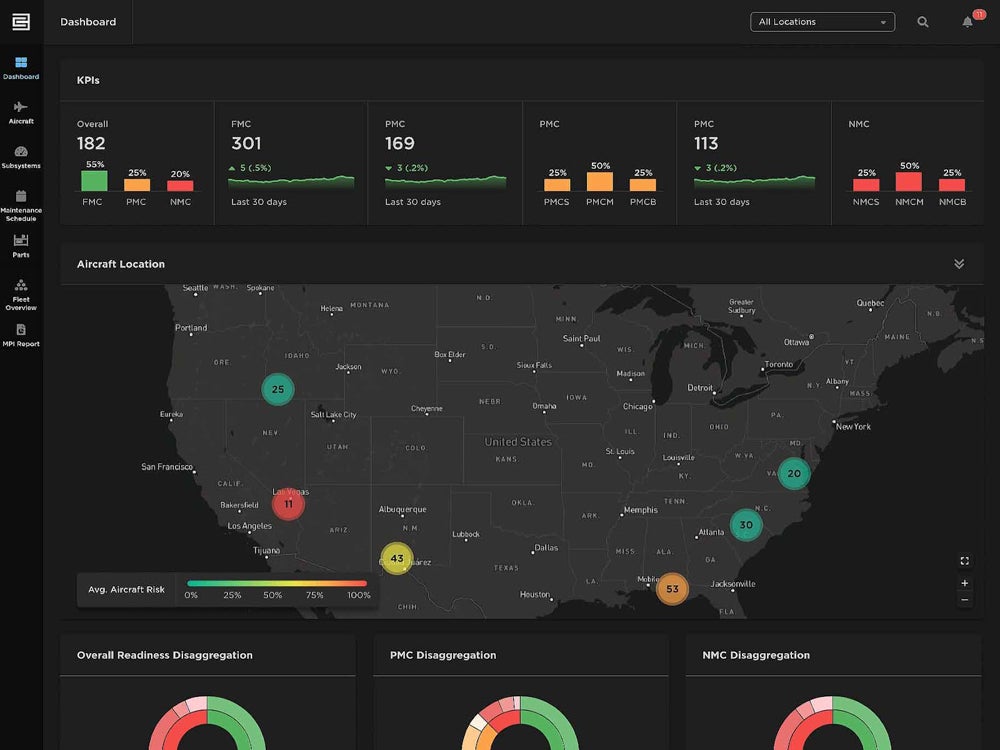The width and height of the screenshot is (1000, 750).
Task: Click the NMCS 25% bar
Action: 866,185
